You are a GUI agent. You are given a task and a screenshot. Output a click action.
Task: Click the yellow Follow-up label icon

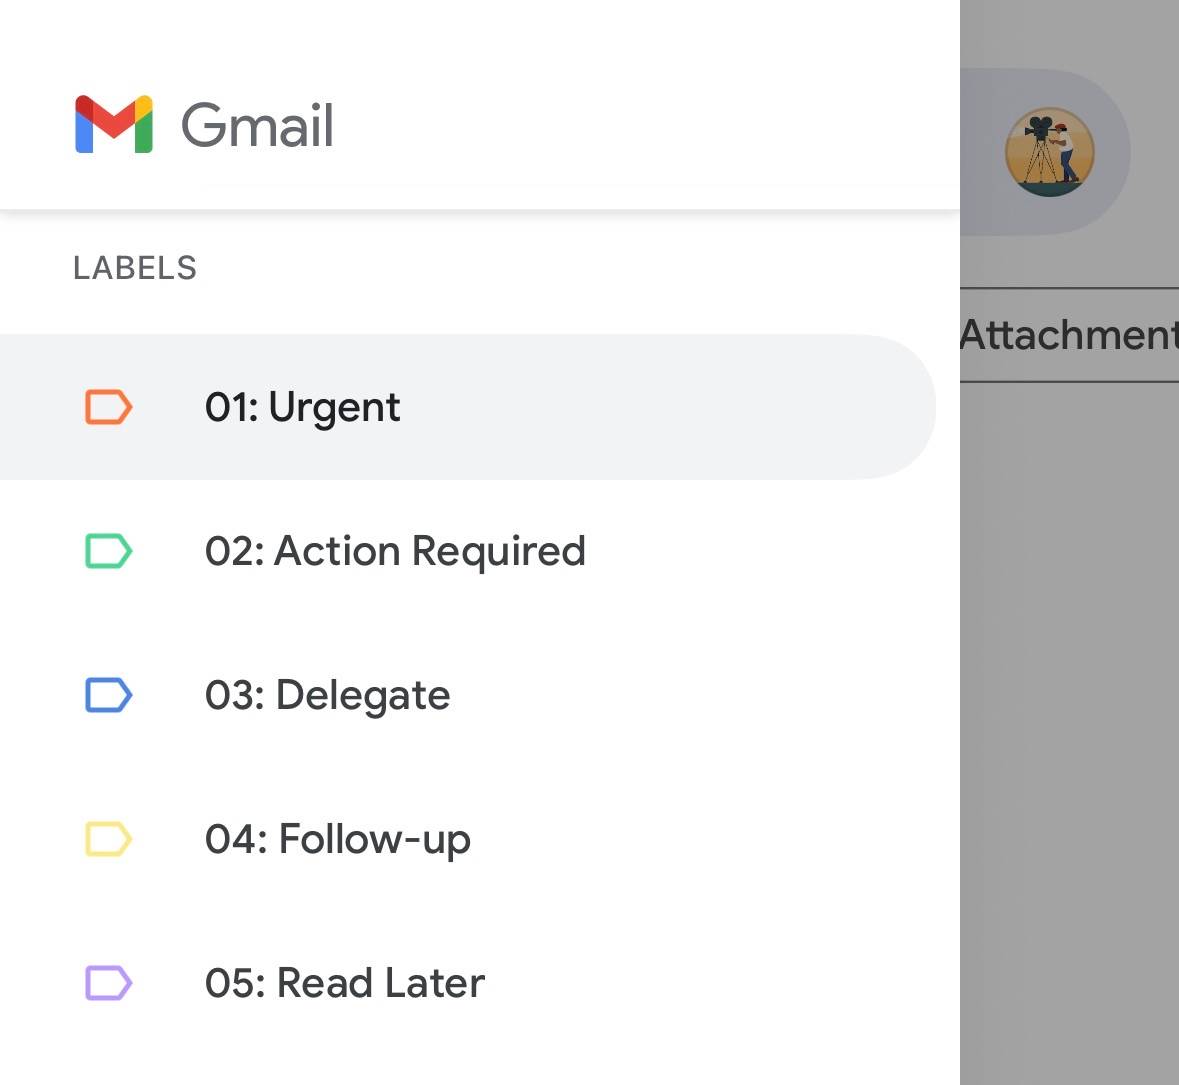108,839
